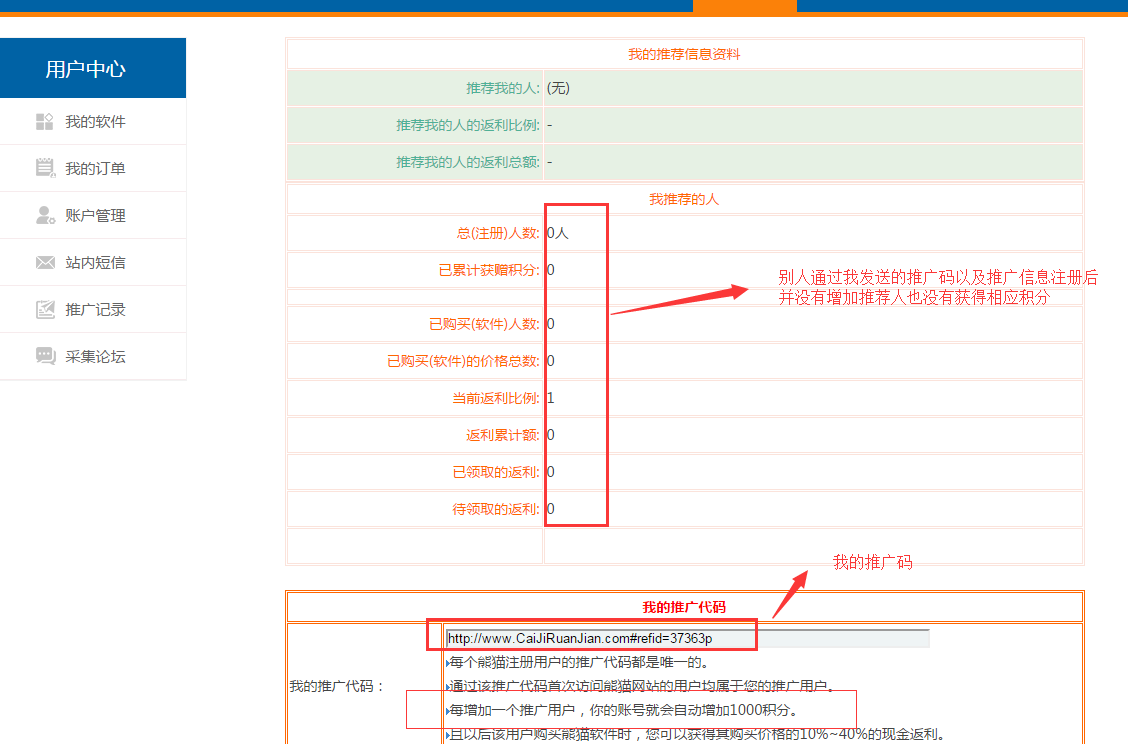This screenshot has height=744, width=1128.
Task: Select the promotion URL input field
Action: pos(687,638)
